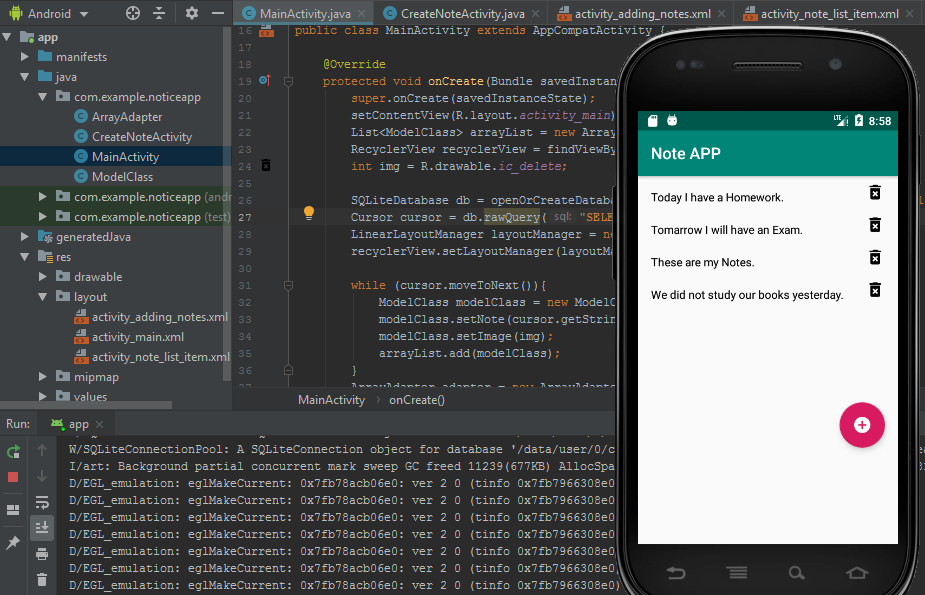925x595 pixels.
Task: Stop the running app with red square
Action: [x=13, y=477]
